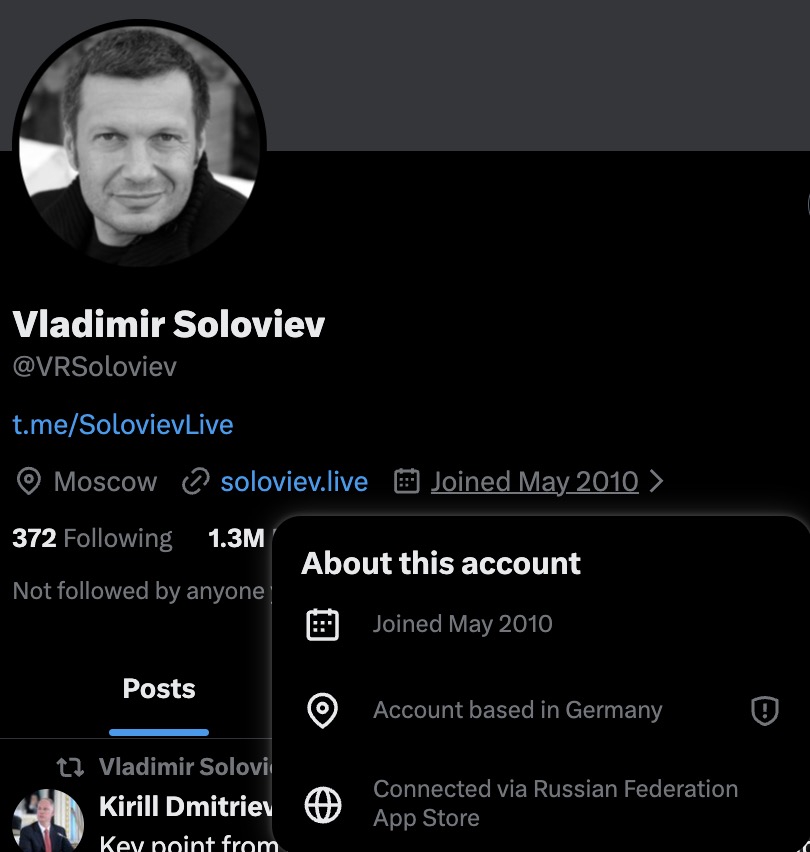
Task: Click the globe icon beside App Store info
Action: click(323, 804)
